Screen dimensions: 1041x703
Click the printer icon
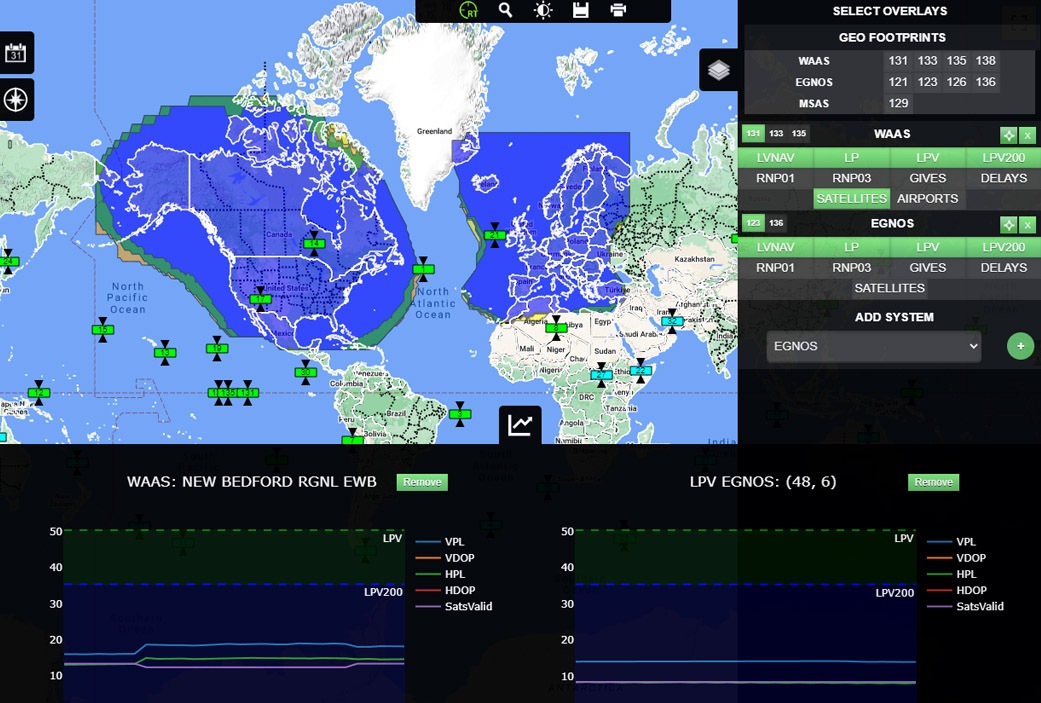click(x=618, y=10)
